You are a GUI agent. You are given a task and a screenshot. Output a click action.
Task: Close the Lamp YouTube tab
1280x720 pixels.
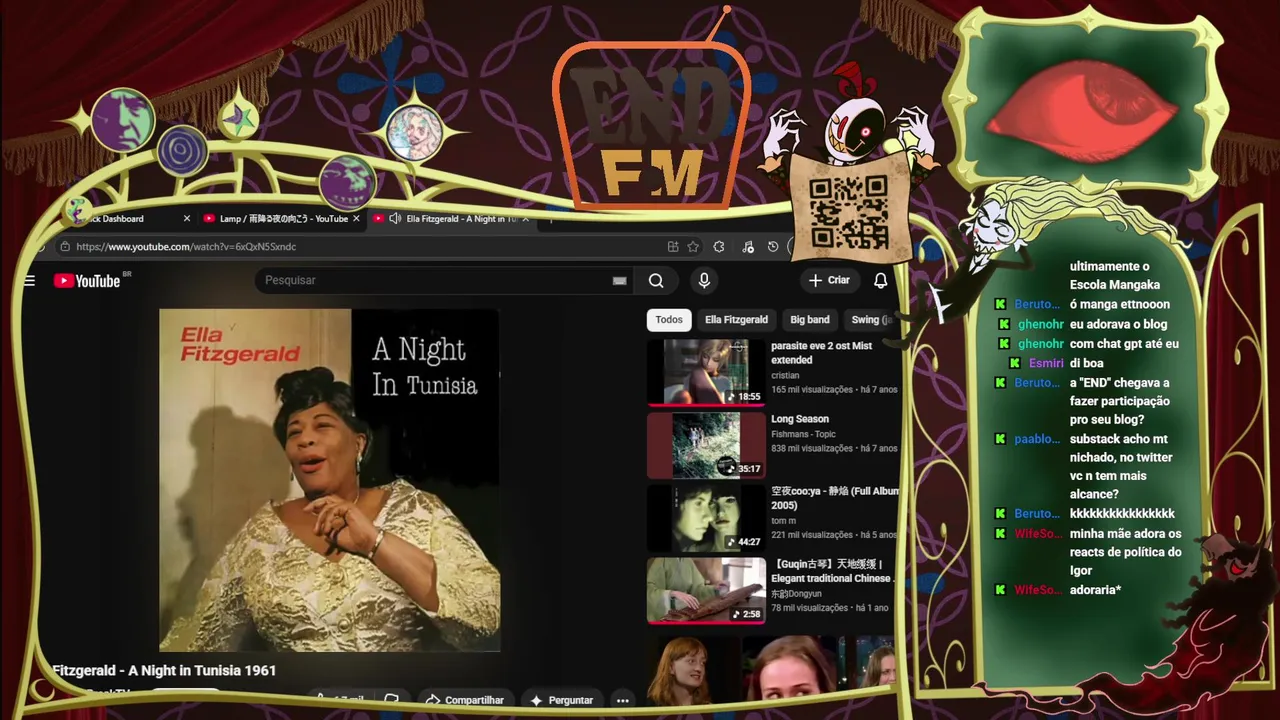point(356,219)
